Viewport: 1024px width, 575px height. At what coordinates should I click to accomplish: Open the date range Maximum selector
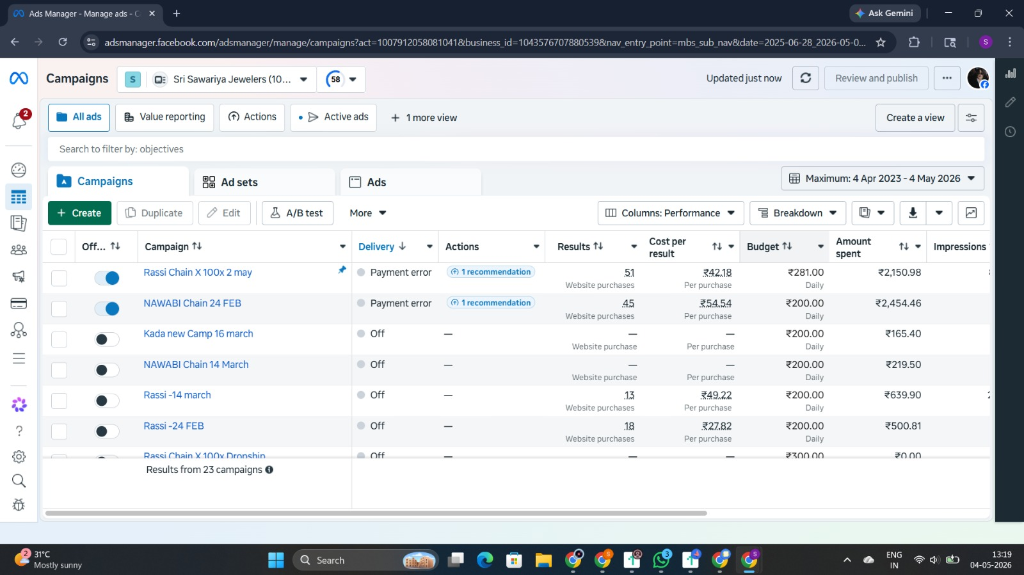coord(882,178)
